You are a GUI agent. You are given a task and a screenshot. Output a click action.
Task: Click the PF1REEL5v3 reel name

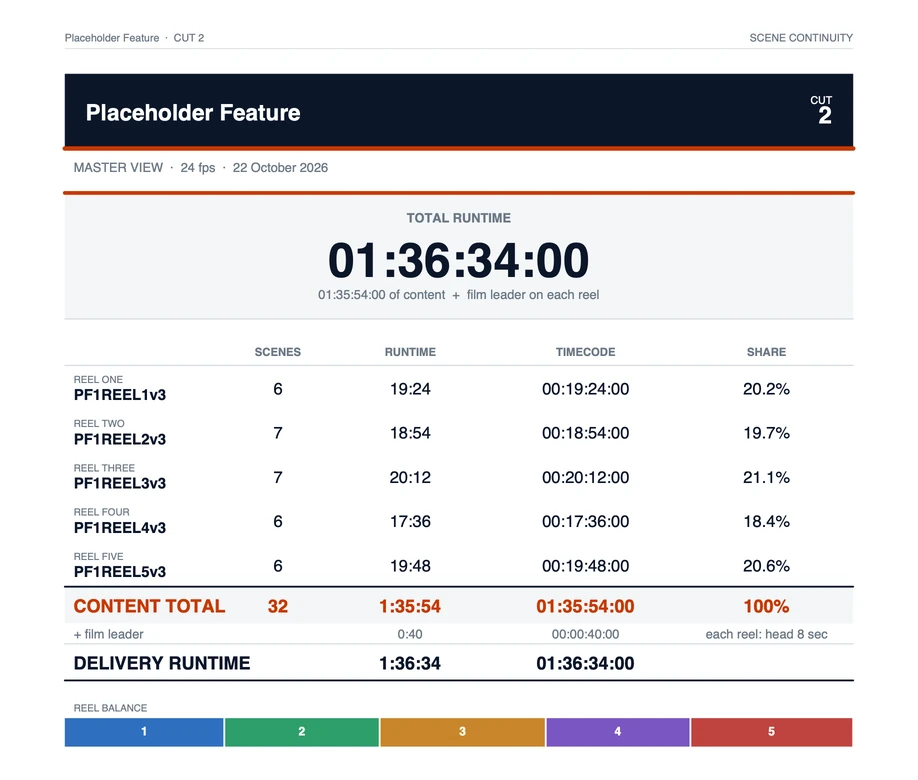click(119, 572)
